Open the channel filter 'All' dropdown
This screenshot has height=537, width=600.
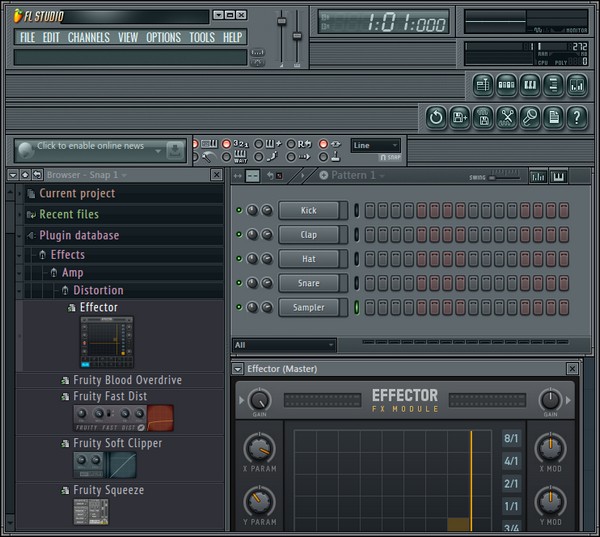[x=283, y=345]
